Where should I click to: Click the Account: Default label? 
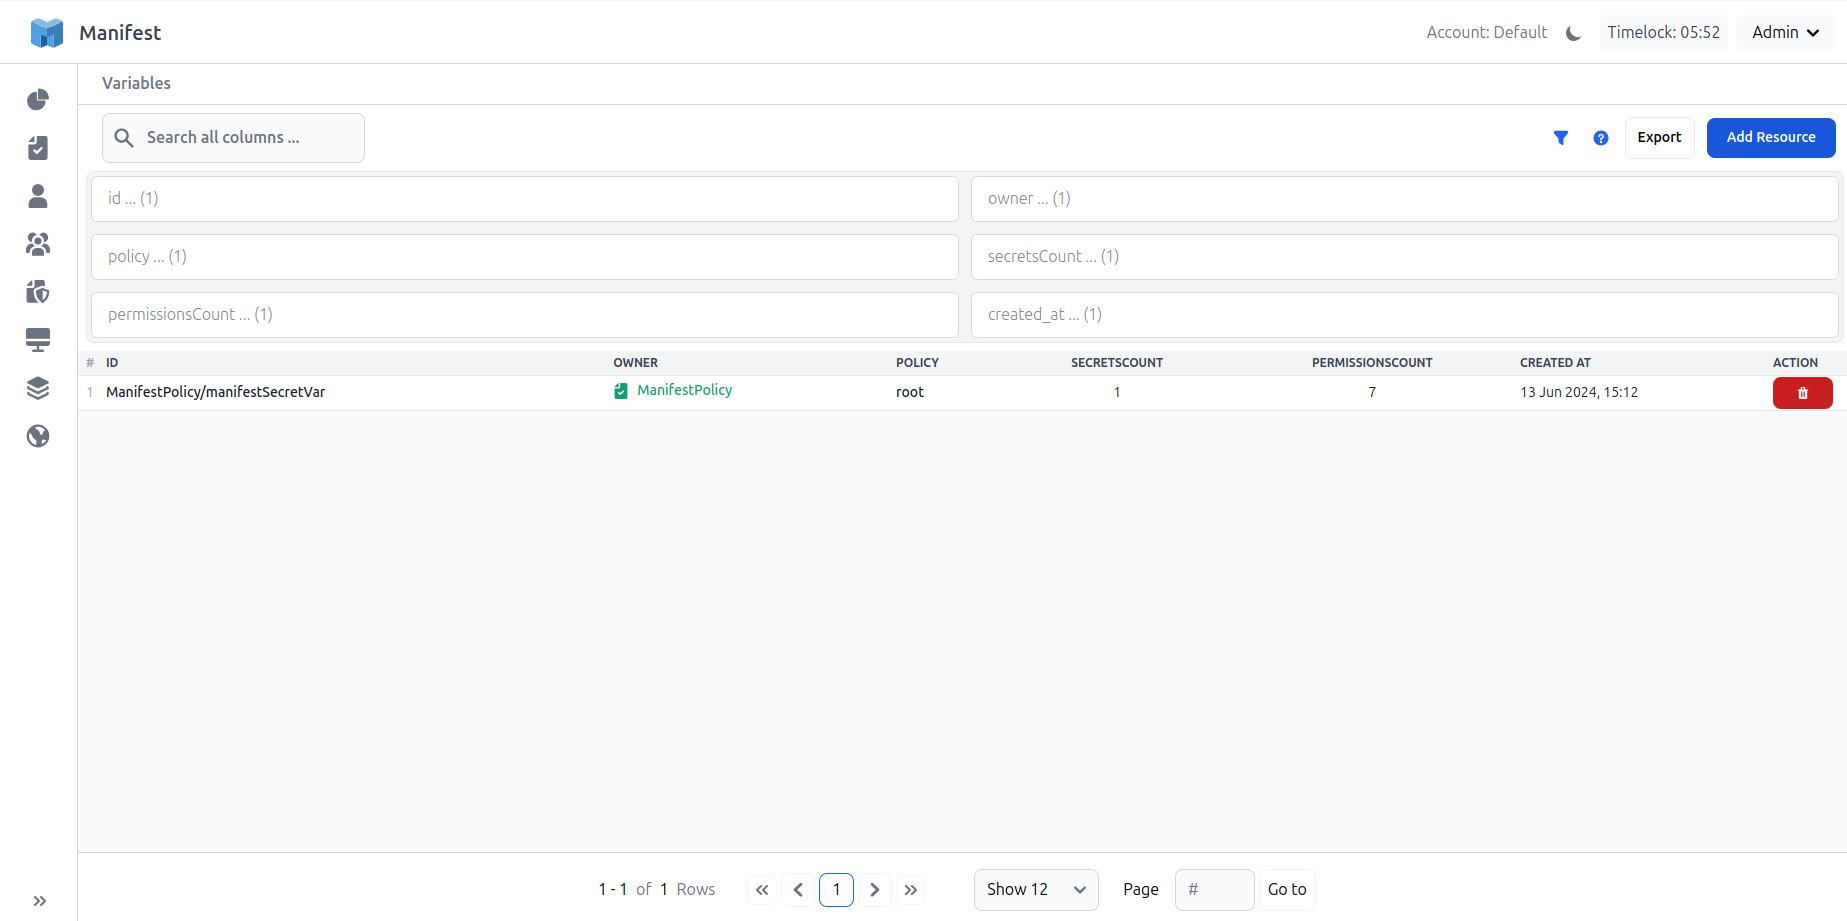pyautogui.click(x=1486, y=33)
